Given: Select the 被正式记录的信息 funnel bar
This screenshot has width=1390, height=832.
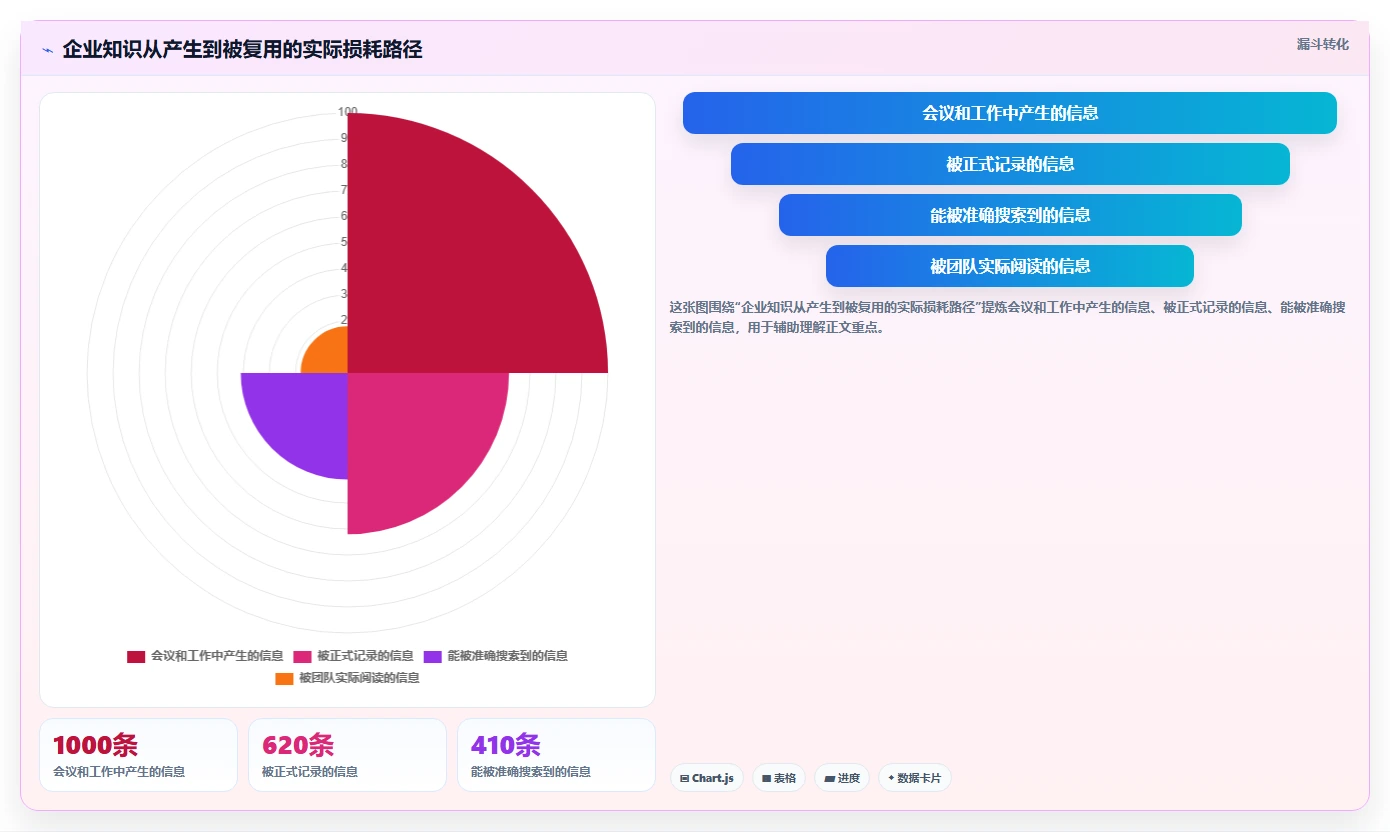Looking at the screenshot, I should [x=1010, y=164].
